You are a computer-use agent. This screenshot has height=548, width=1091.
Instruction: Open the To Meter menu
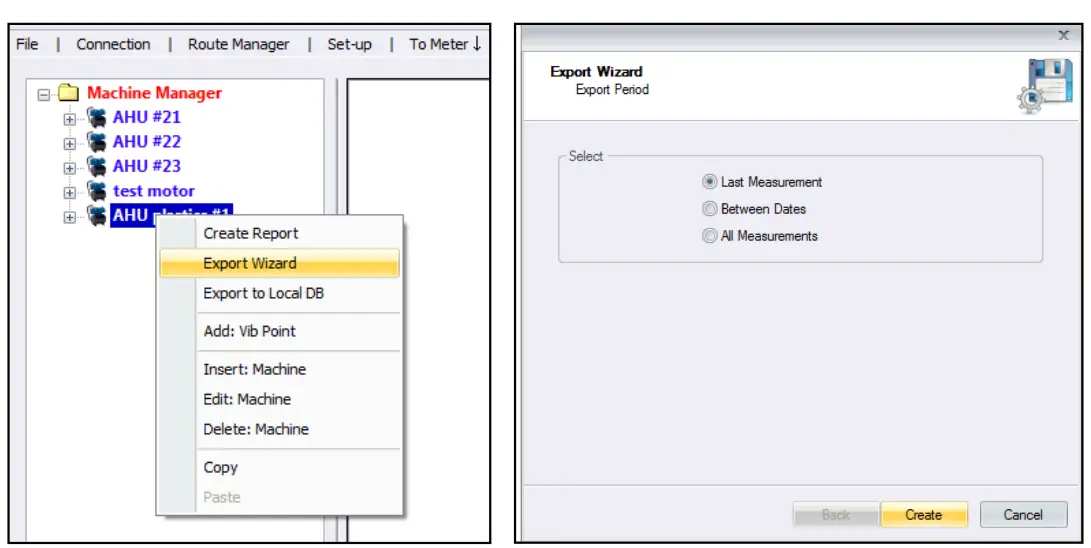pos(445,45)
